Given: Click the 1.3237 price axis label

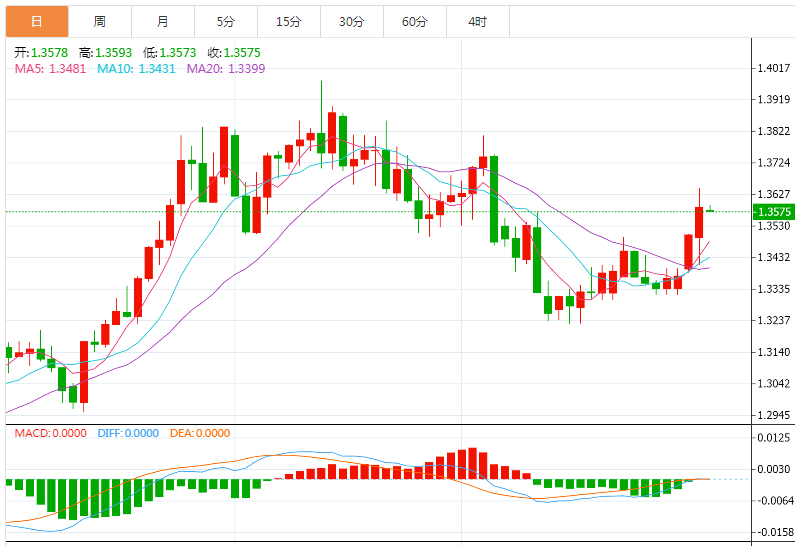Looking at the screenshot, I should coord(774,320).
